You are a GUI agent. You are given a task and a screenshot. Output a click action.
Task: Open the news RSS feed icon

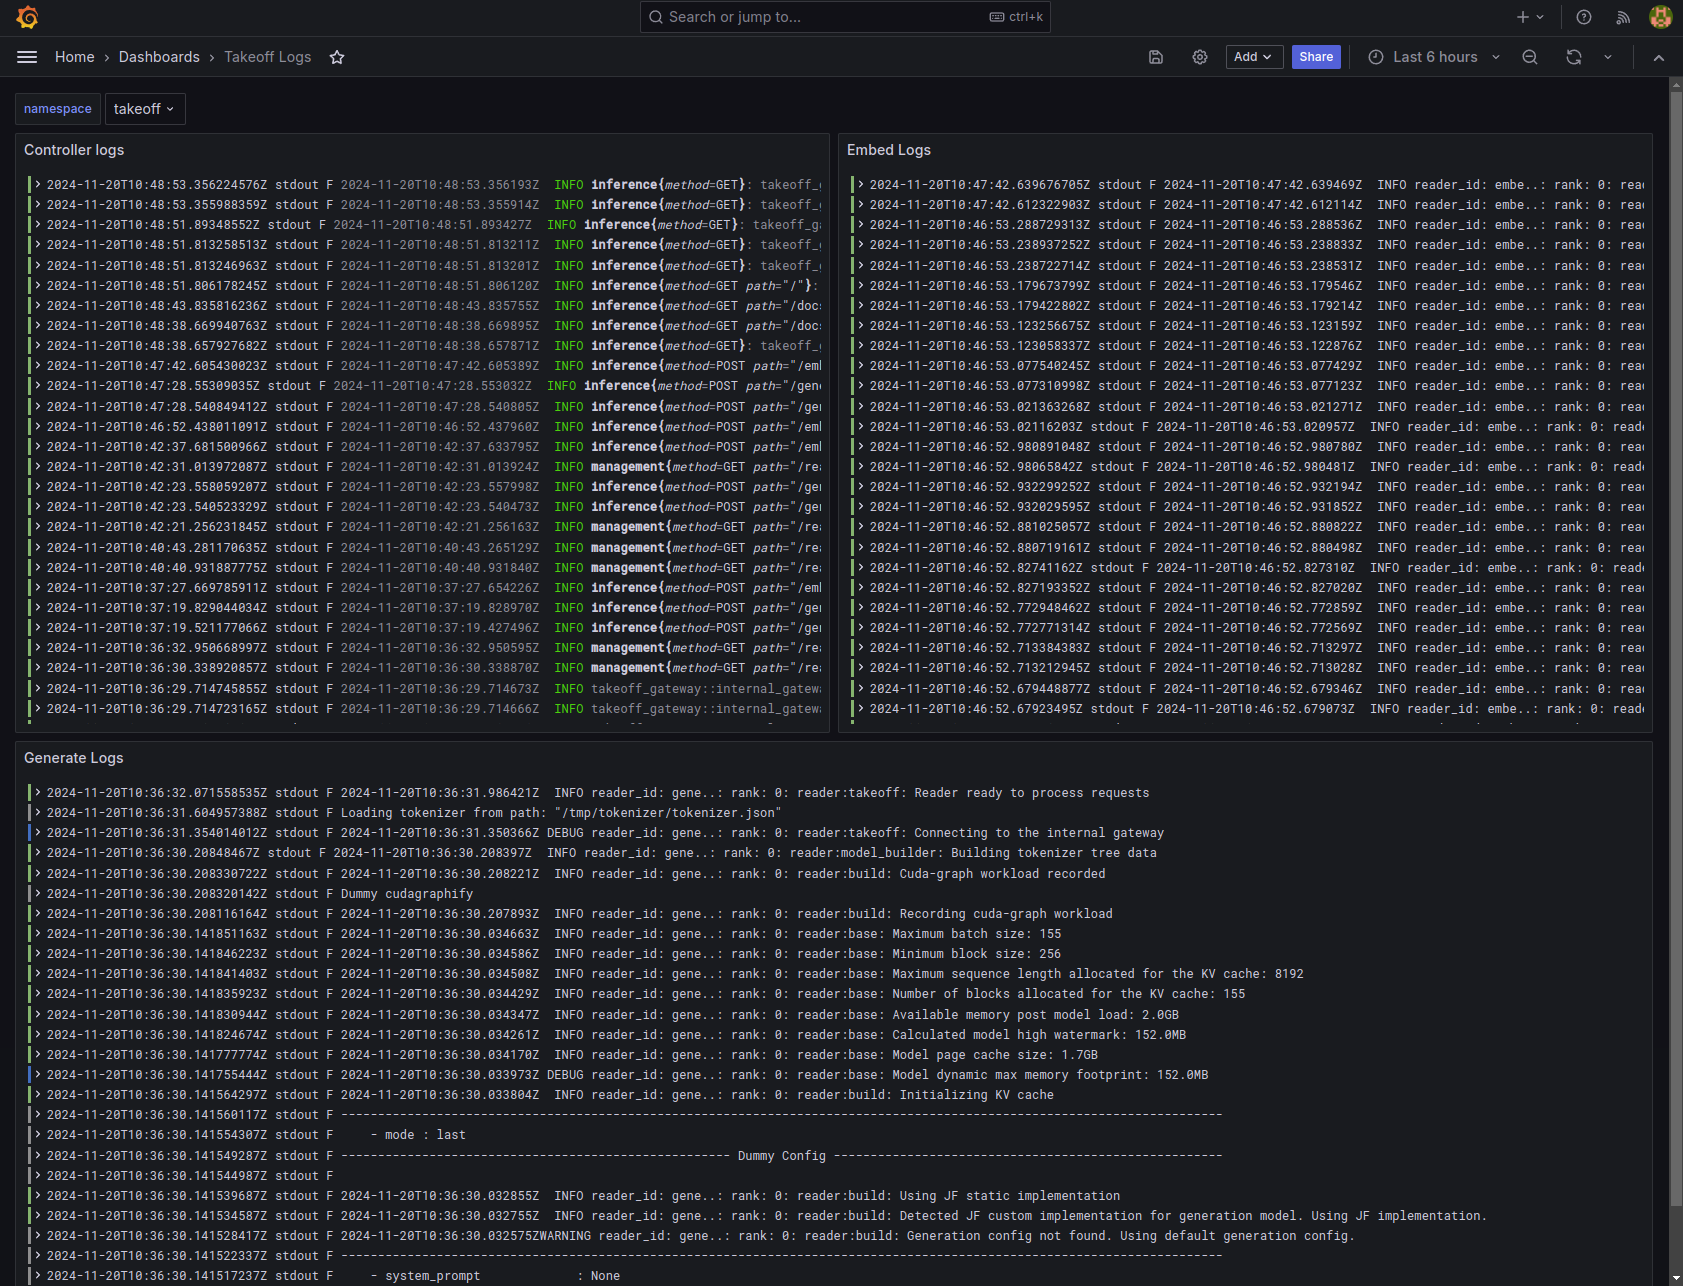pyautogui.click(x=1623, y=17)
